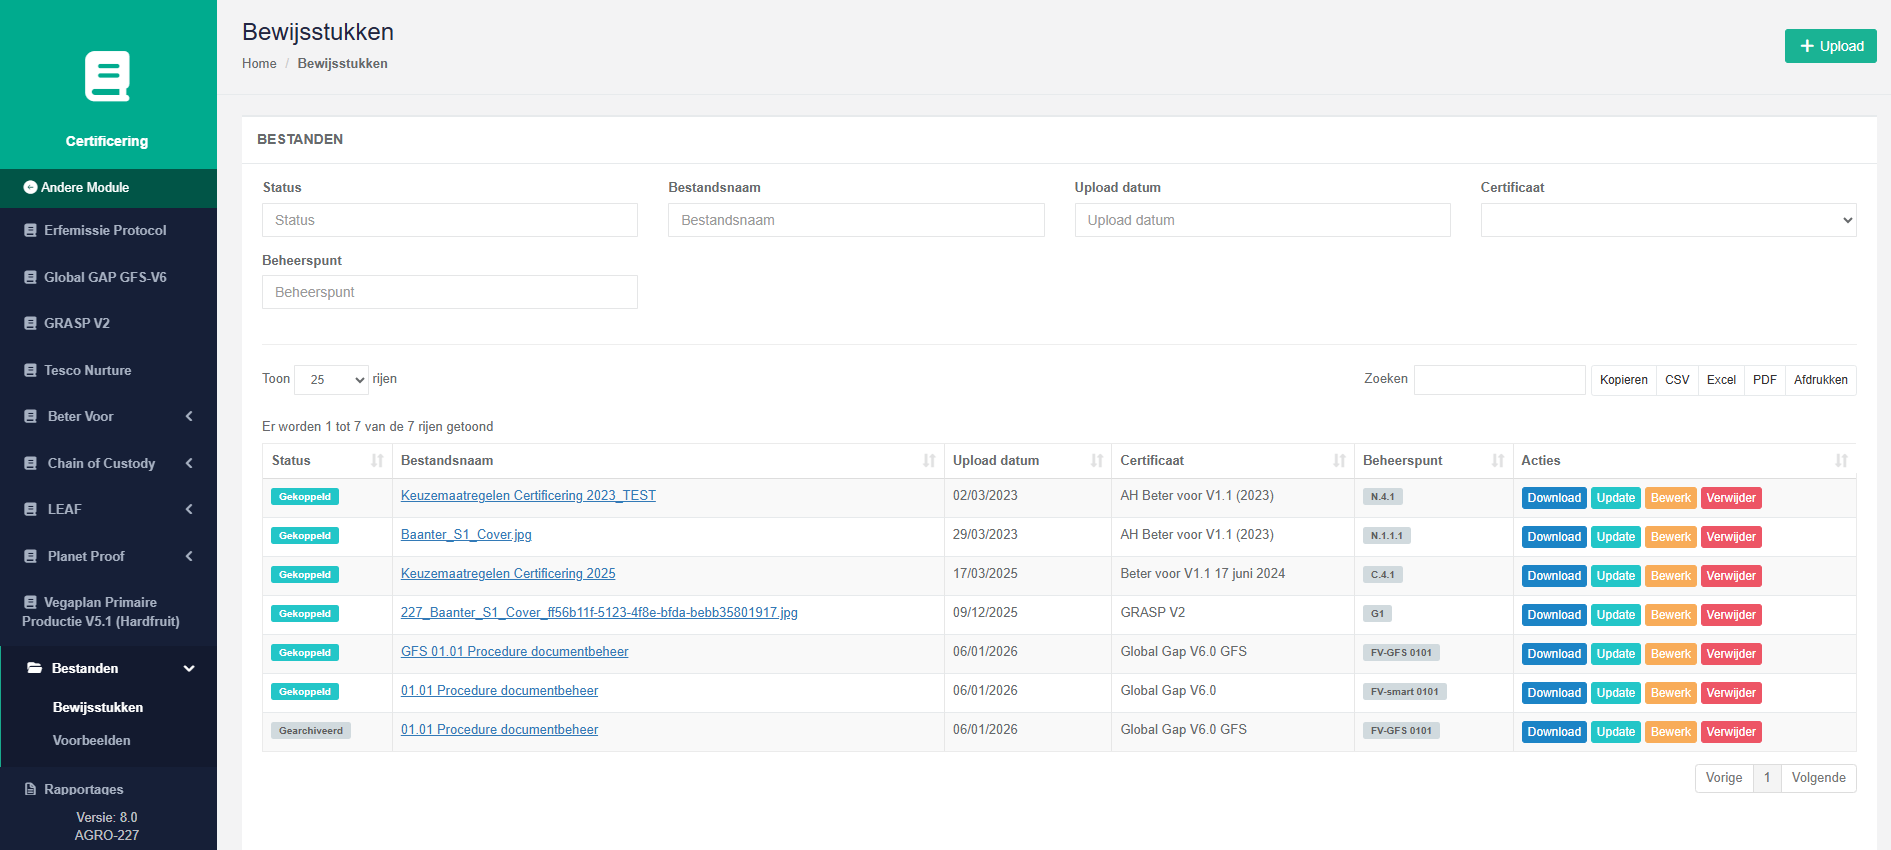Download the Keuzemaatregelen Certificering 2025 file
This screenshot has height=850, width=1891.
(x=1554, y=576)
